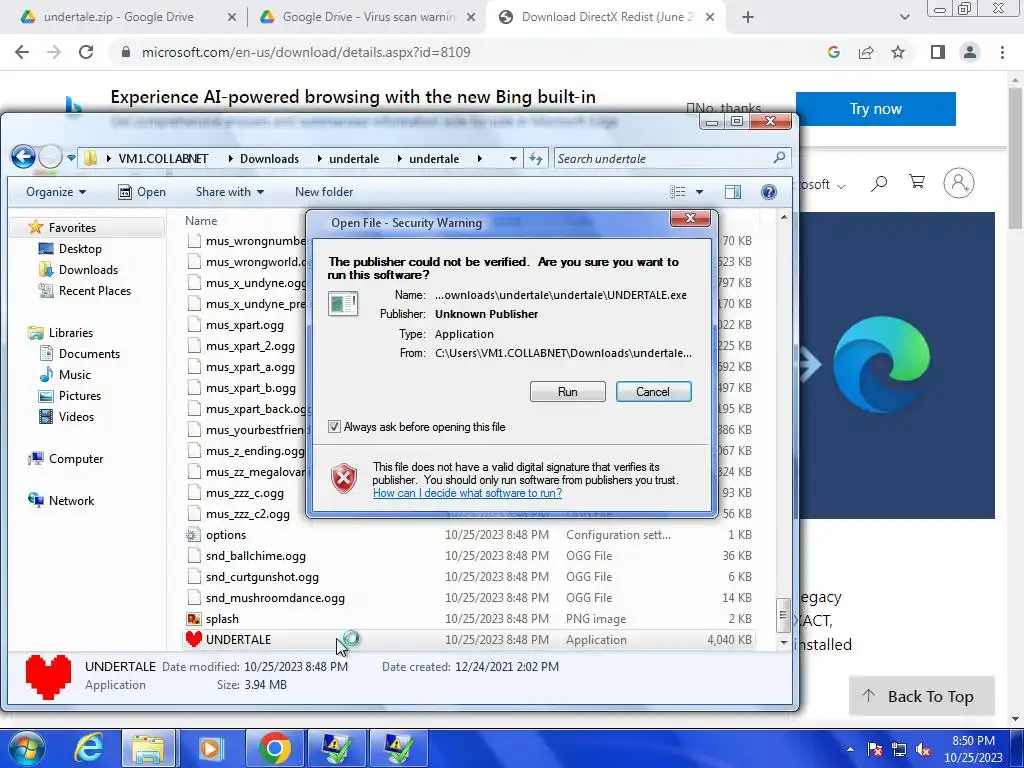
Task: Open Videos library
Action: point(76,417)
